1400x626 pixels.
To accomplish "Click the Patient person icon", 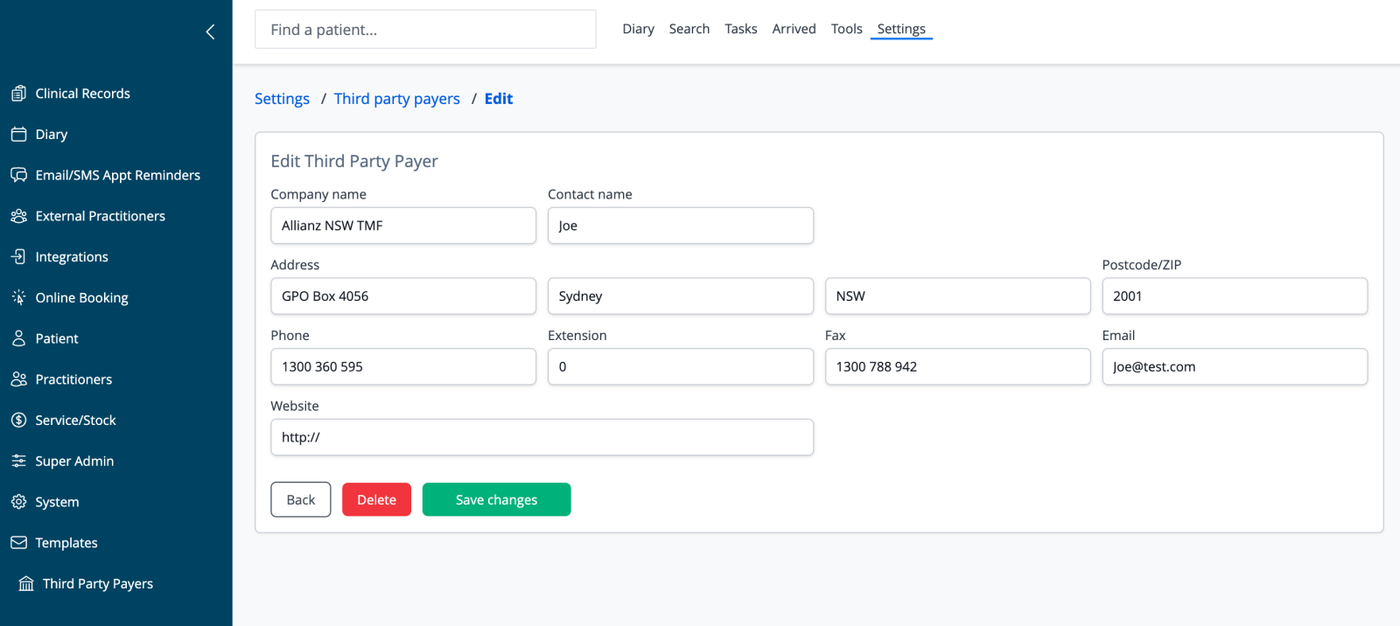I will click(x=18, y=339).
